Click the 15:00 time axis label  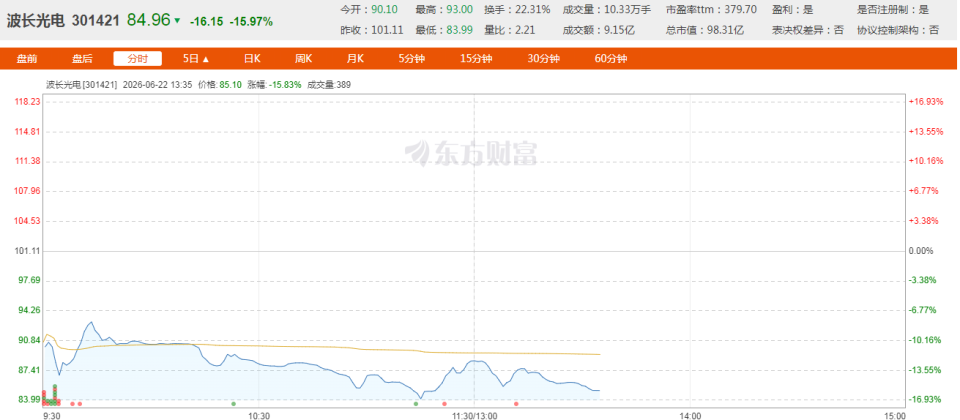coord(894,415)
